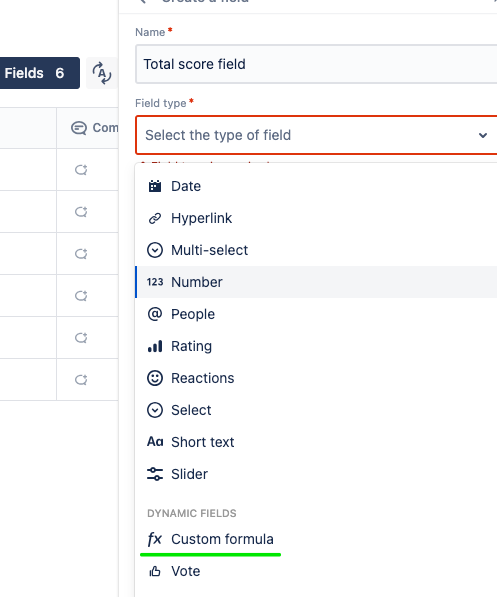This screenshot has height=597, width=497.
Task: Click the Rating bar chart icon
Action: coord(155,346)
